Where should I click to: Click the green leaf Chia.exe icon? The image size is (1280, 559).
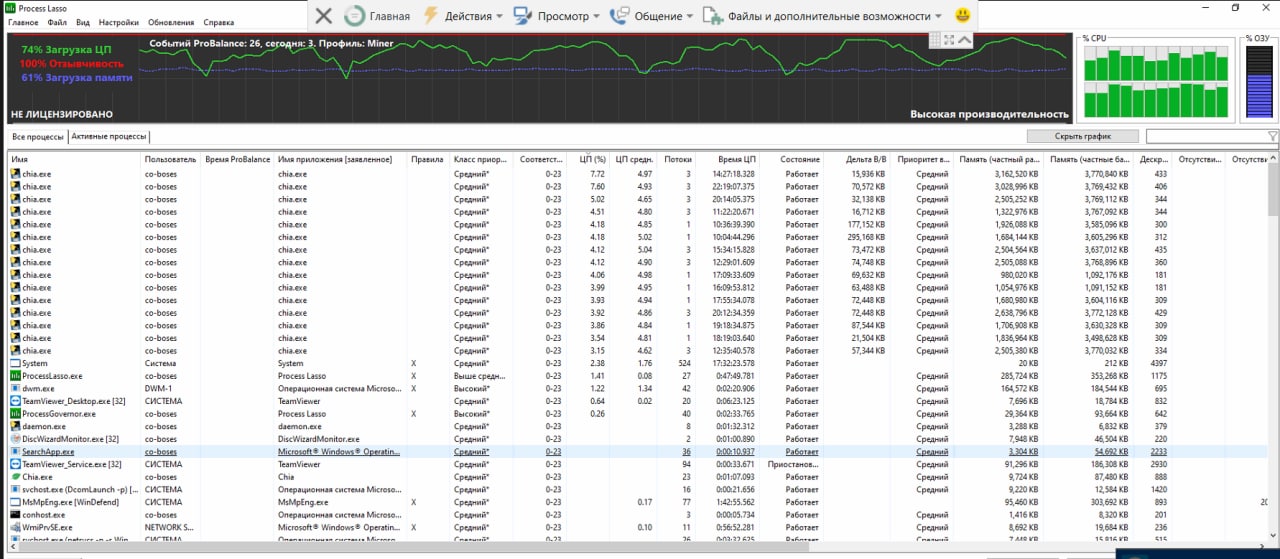pos(15,477)
